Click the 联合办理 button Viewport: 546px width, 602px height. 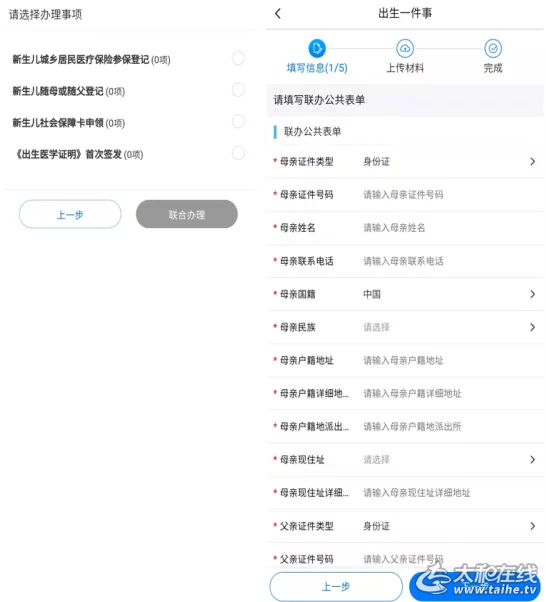tap(187, 214)
